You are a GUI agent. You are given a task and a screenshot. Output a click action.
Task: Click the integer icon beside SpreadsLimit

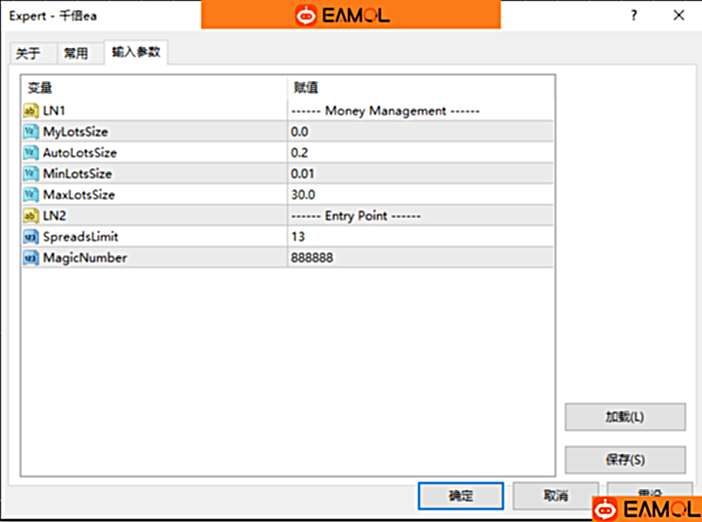pos(31,236)
